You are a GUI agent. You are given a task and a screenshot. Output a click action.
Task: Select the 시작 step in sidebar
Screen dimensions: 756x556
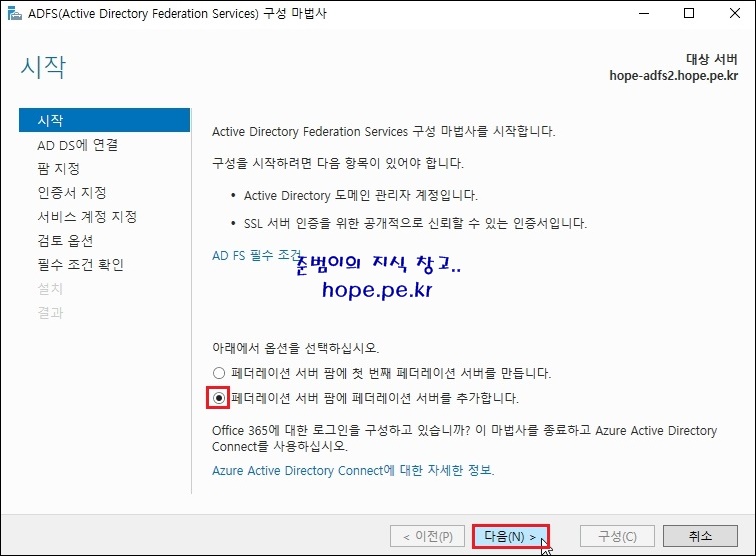coord(104,120)
